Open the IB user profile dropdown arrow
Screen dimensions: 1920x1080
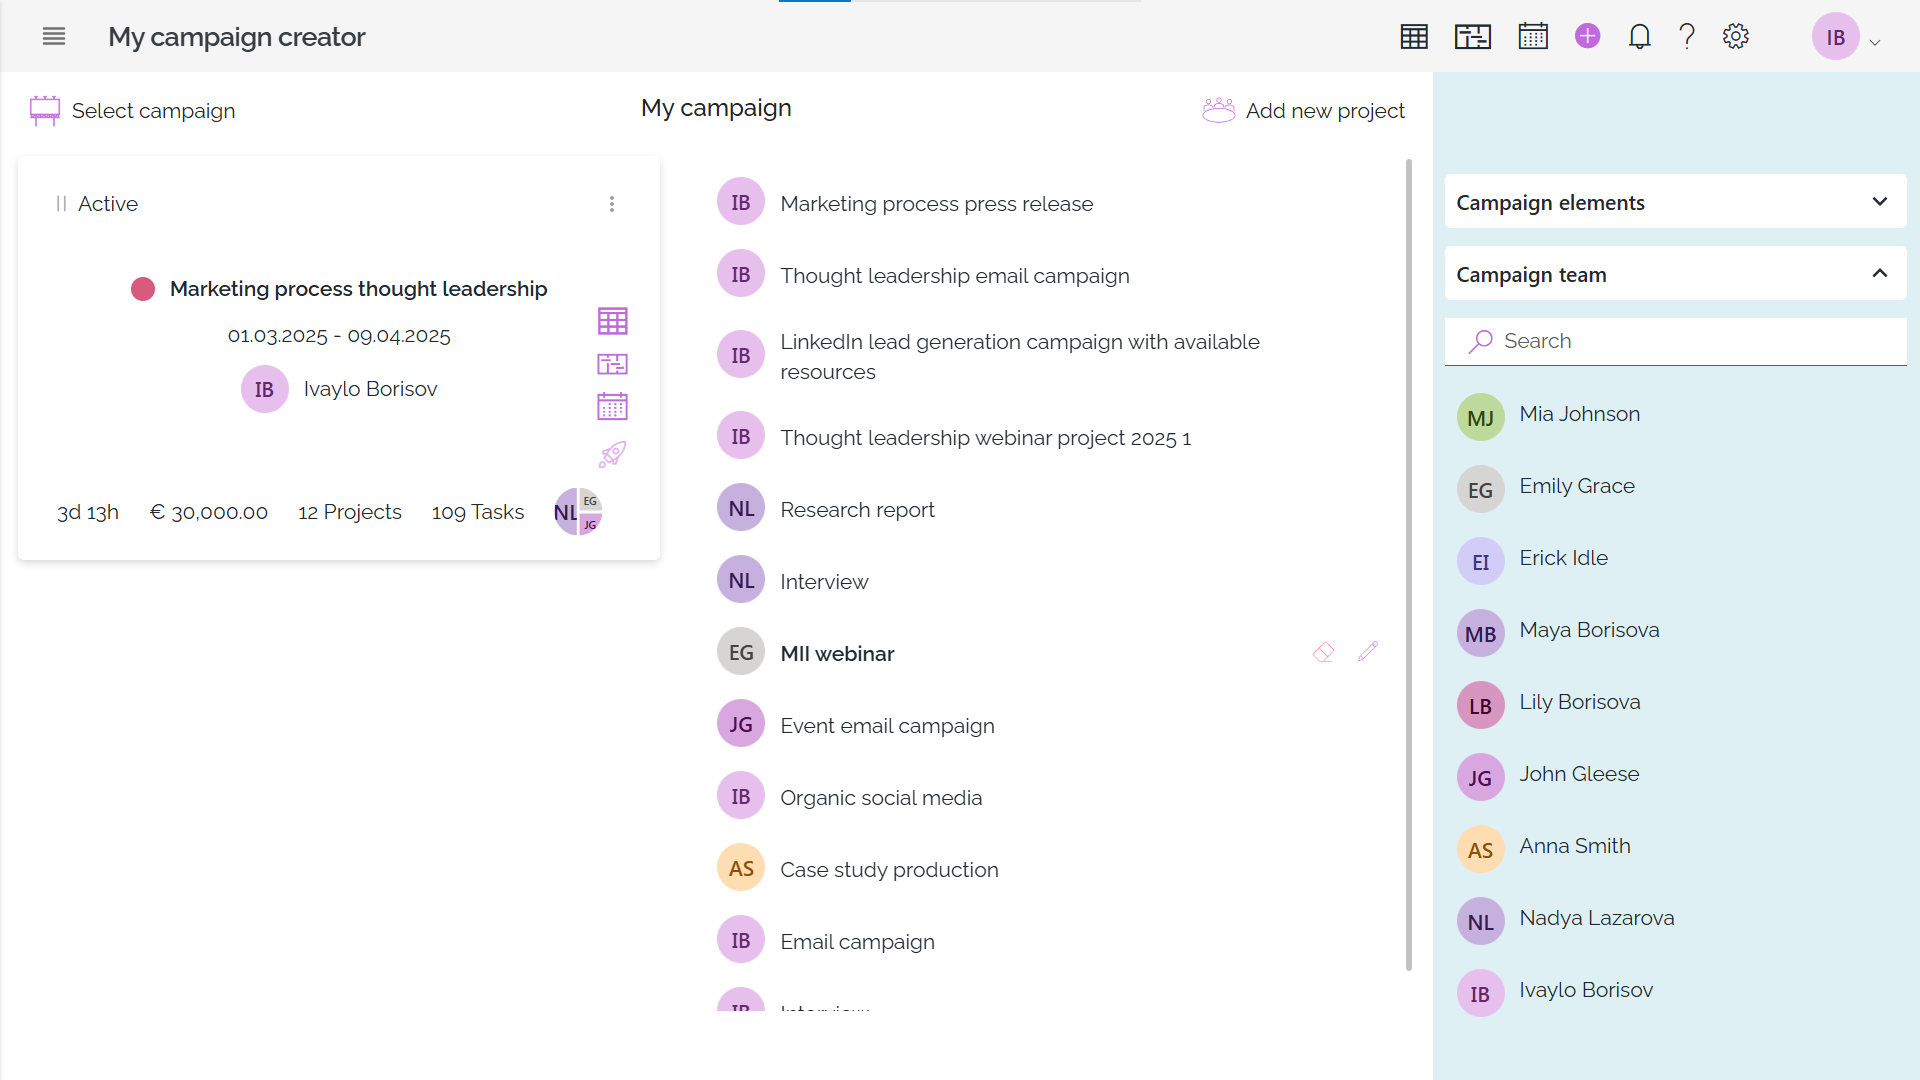1875,43
